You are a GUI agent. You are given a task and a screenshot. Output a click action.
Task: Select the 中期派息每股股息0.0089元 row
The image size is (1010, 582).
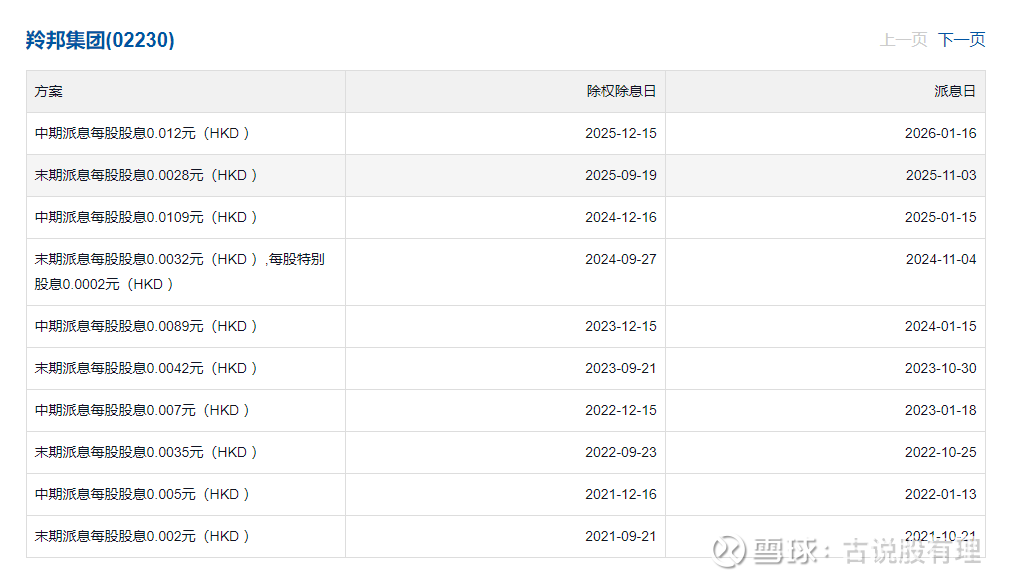point(146,326)
